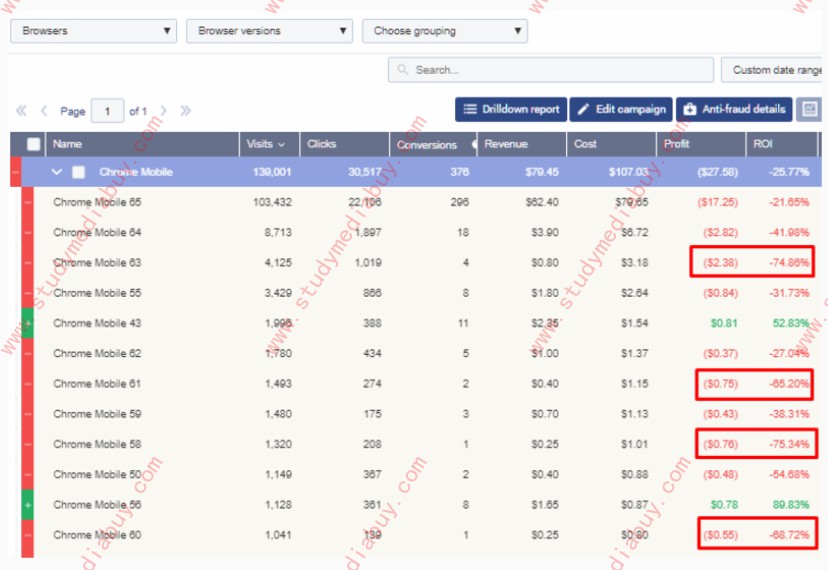Click the $79.45 total revenue cell

pos(542,172)
